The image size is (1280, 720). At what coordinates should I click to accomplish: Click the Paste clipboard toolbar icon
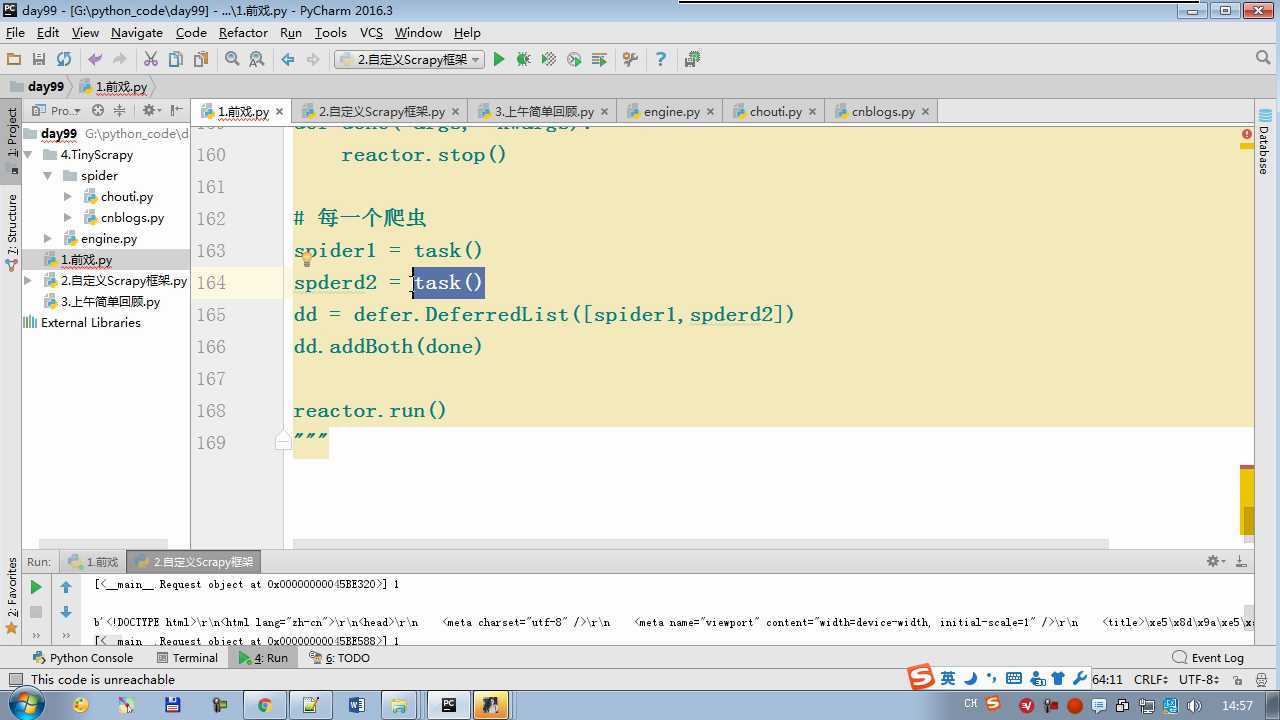tap(201, 60)
